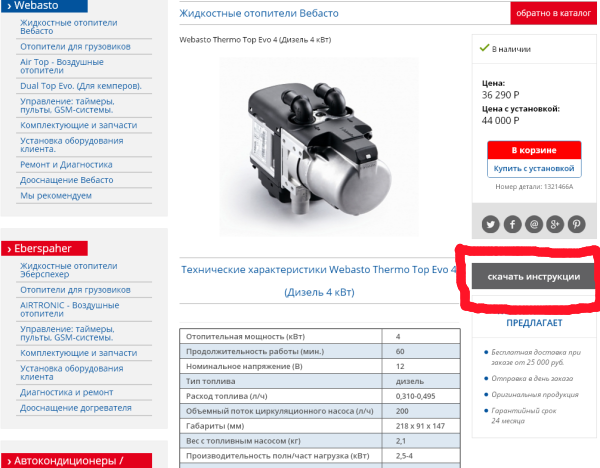Click 'Бесплатная доставка при заказе' bullet

click(536, 357)
